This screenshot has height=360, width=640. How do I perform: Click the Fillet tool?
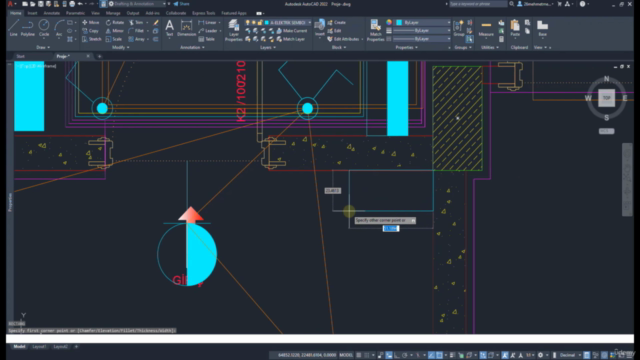tap(136, 31)
